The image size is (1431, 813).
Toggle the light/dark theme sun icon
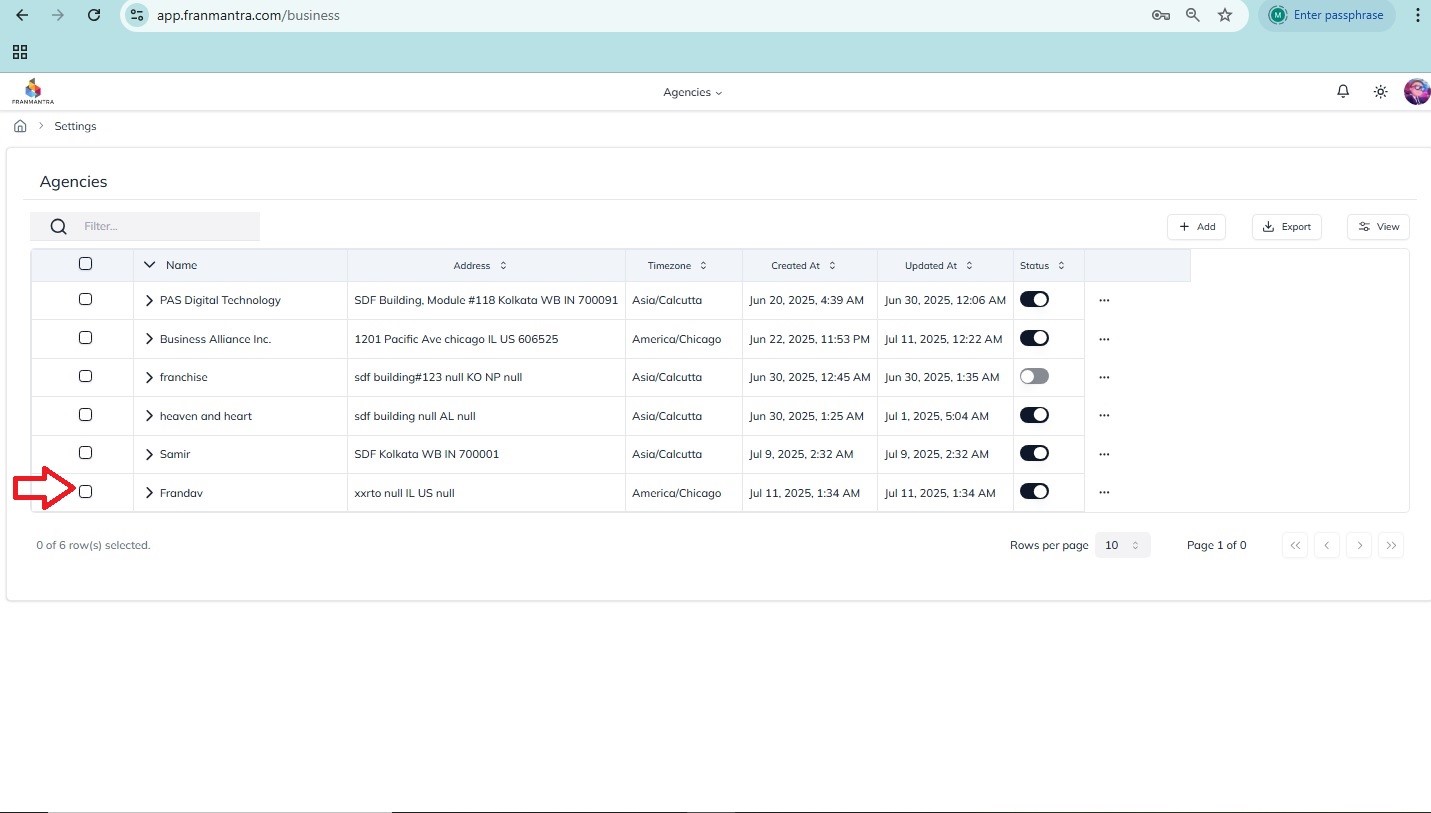[1380, 91]
